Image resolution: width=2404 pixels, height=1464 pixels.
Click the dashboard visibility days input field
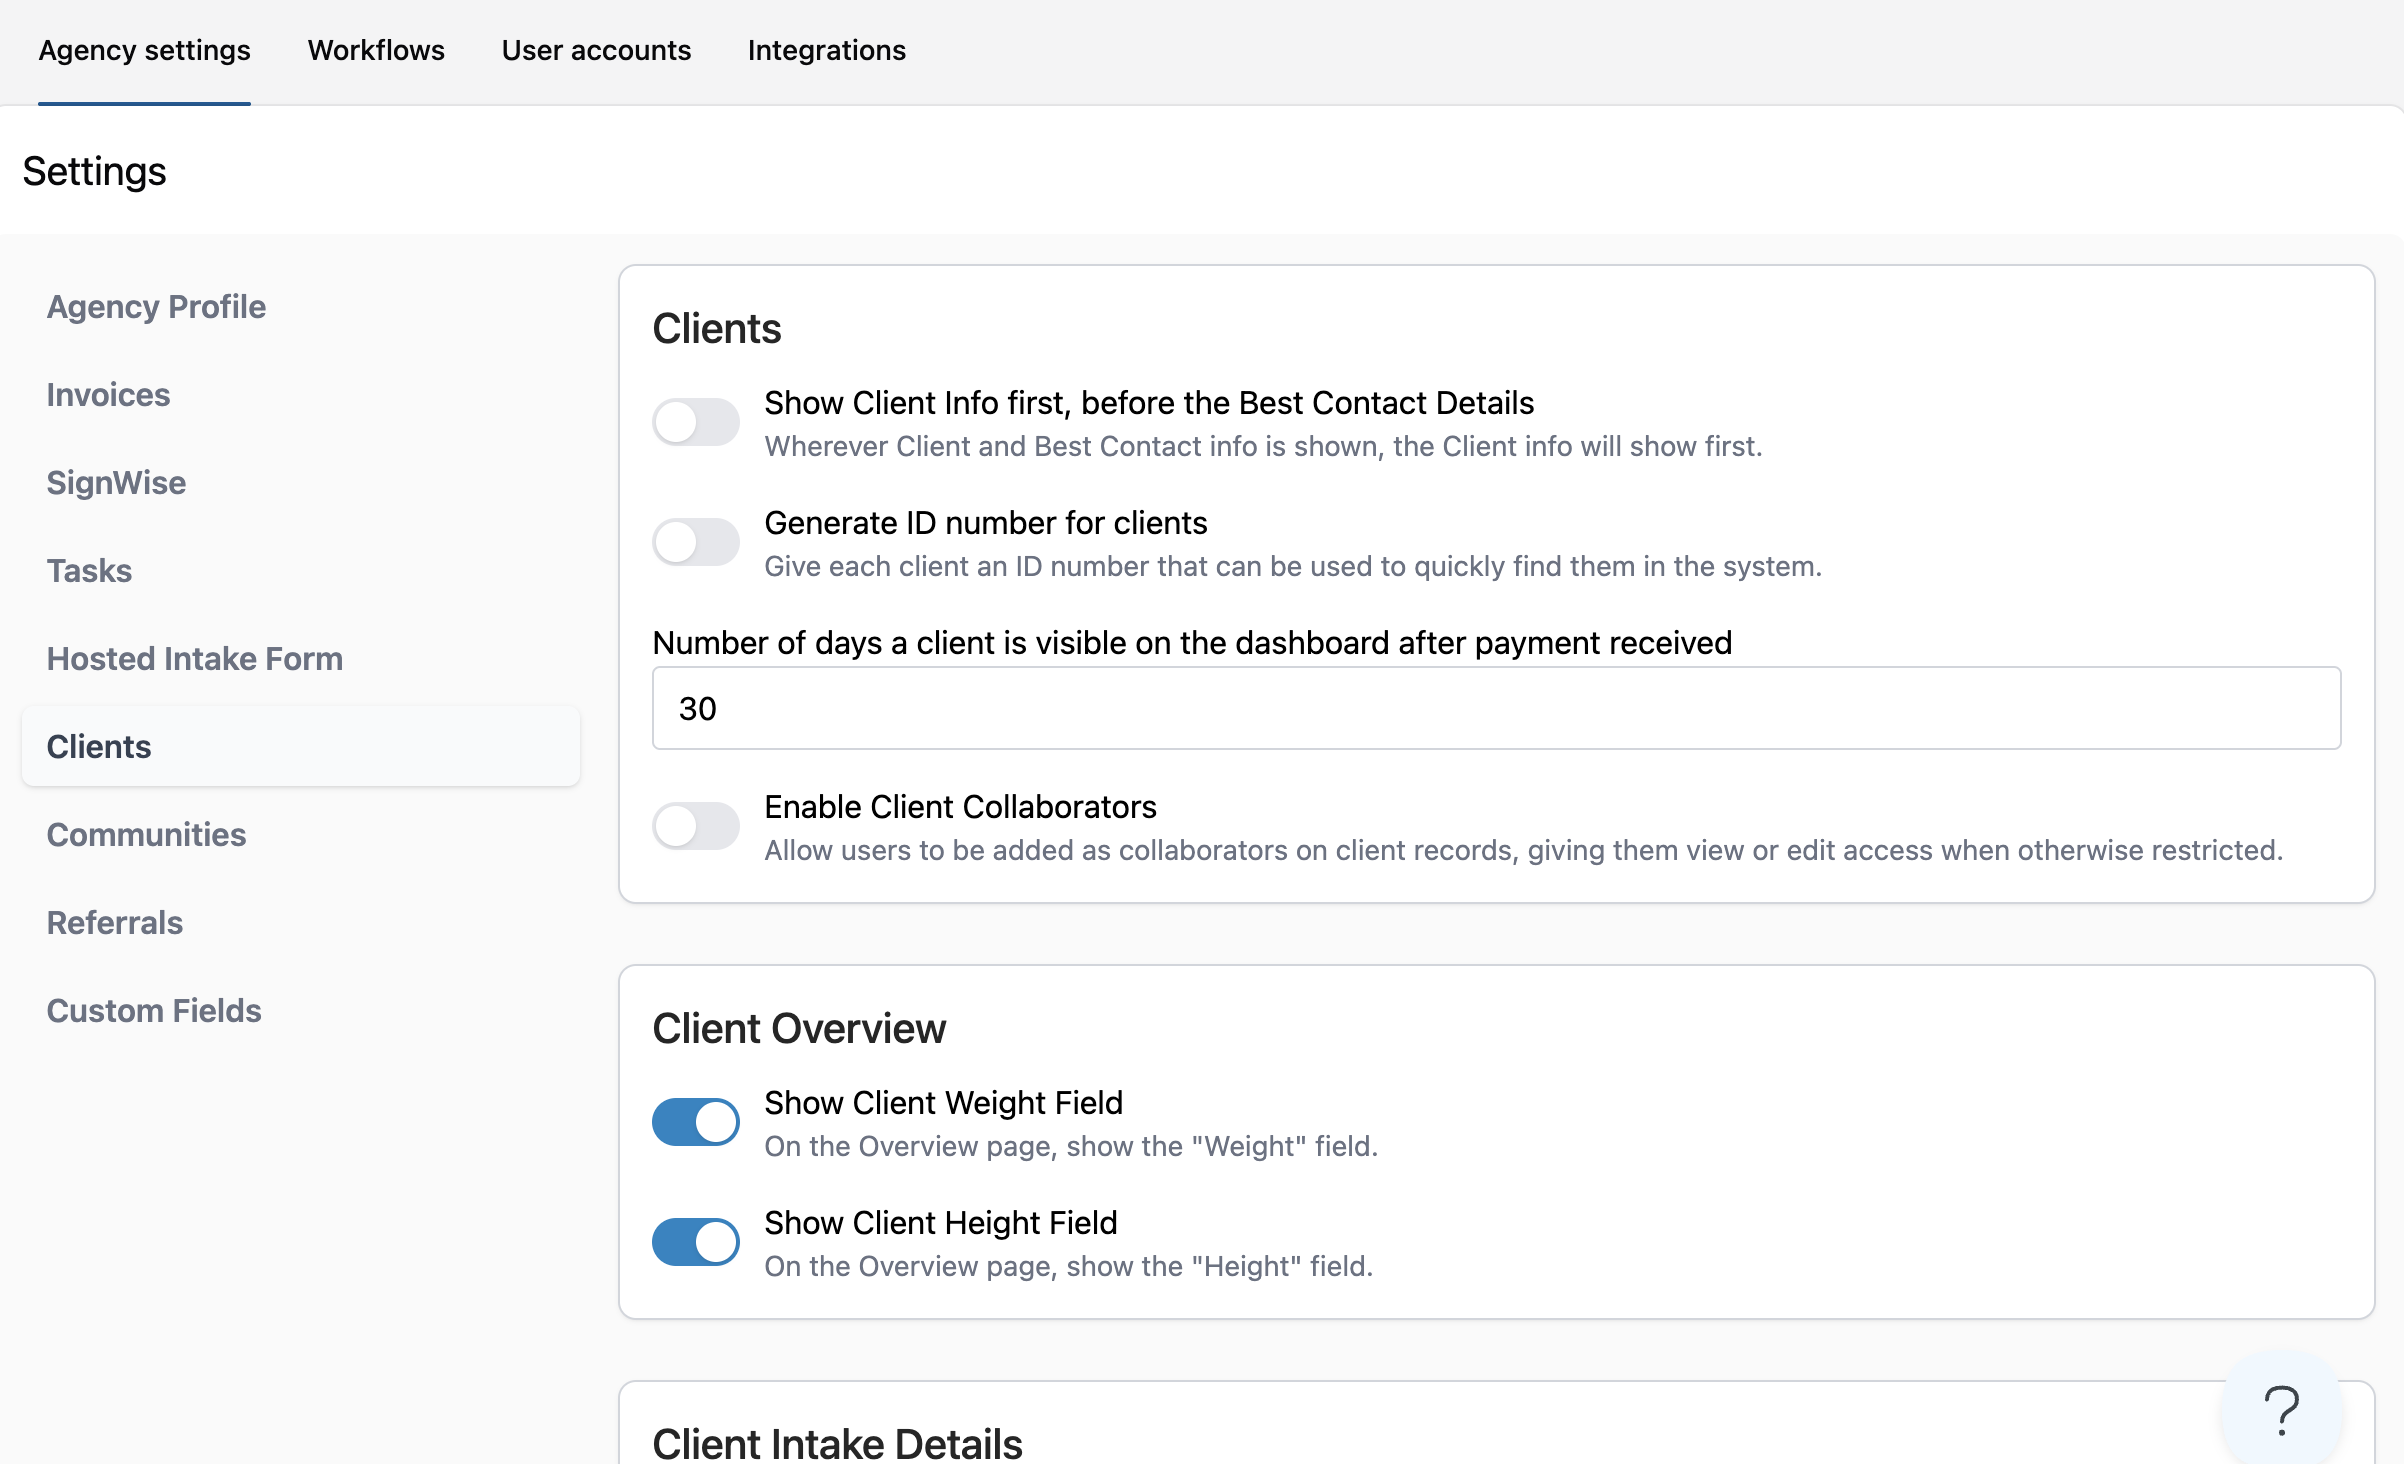click(x=1496, y=708)
